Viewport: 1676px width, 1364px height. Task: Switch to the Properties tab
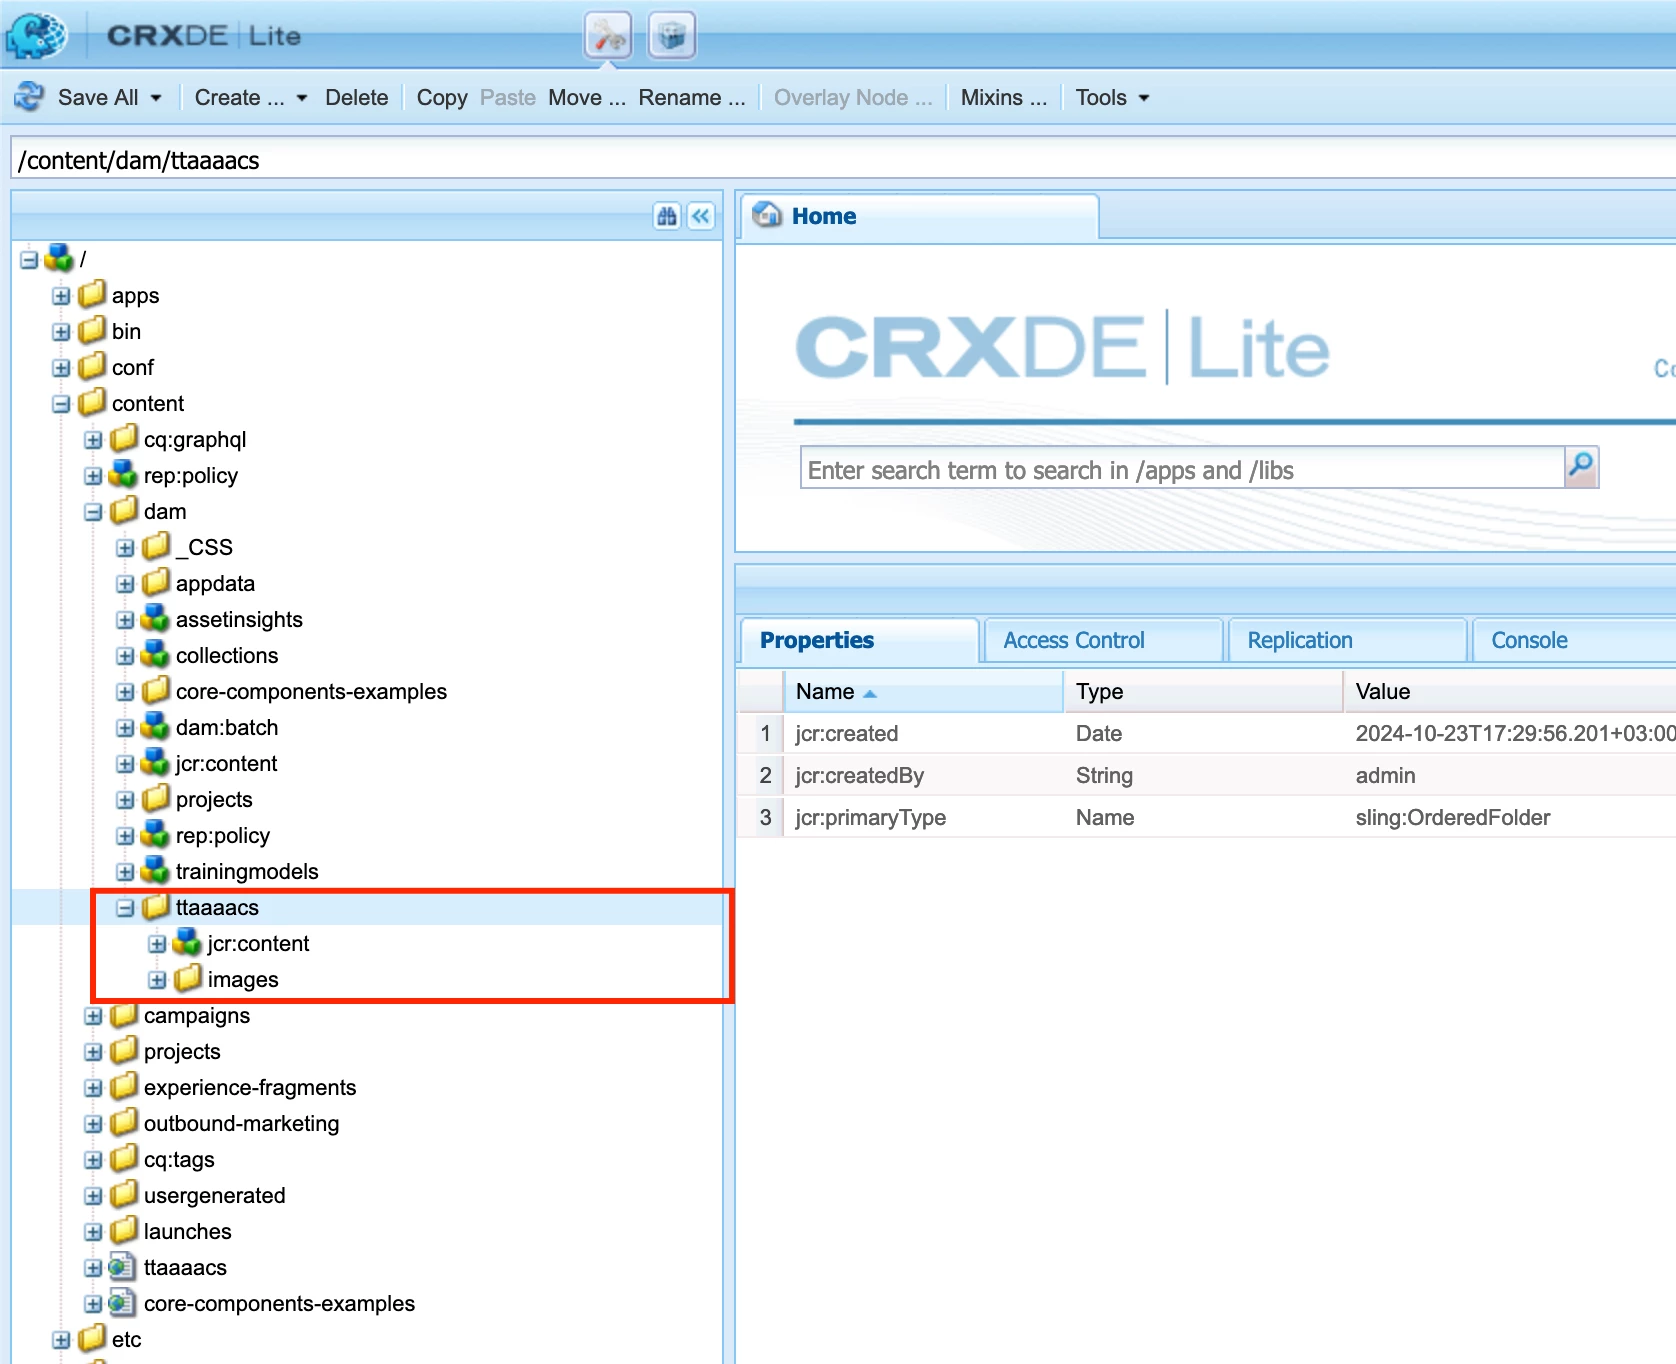[x=859, y=640]
